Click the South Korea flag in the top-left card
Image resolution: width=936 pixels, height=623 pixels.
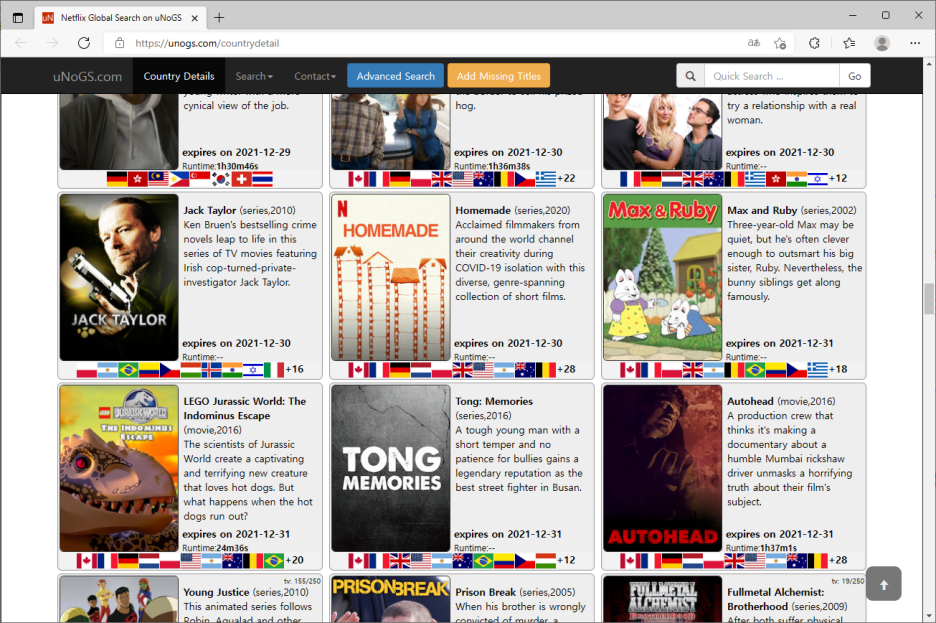click(221, 179)
